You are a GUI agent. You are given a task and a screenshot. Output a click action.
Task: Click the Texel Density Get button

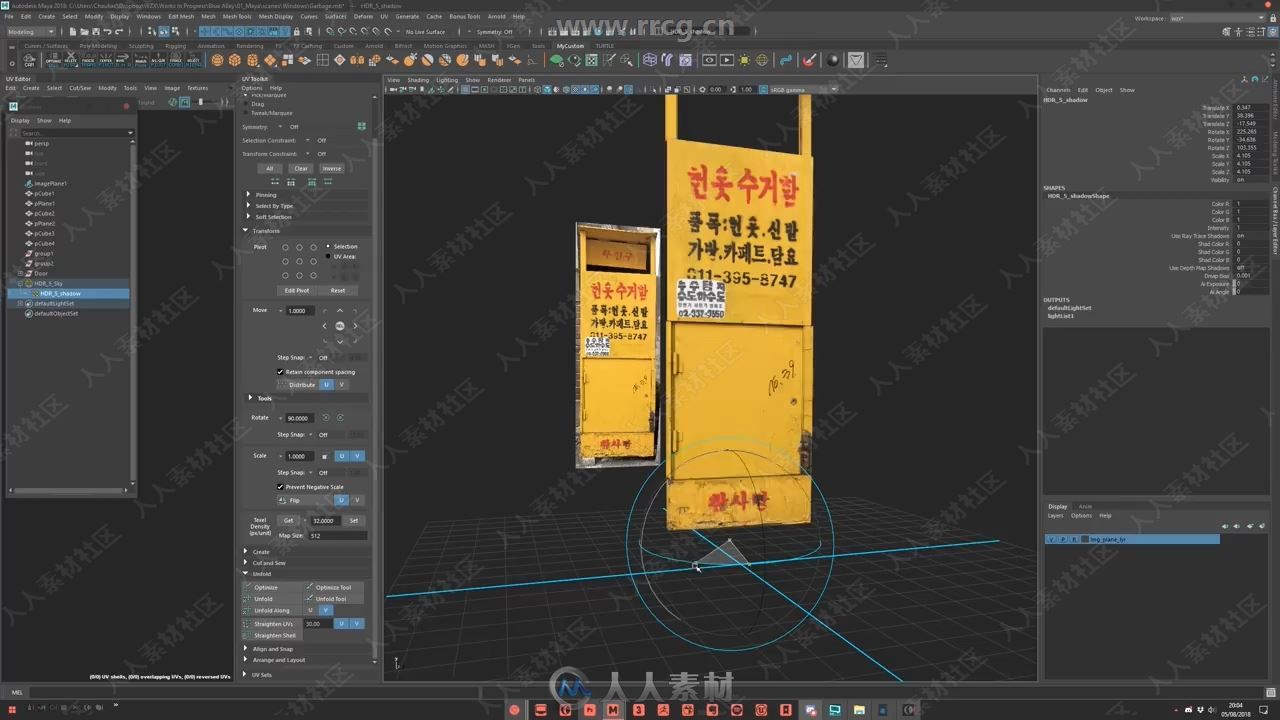pyautogui.click(x=288, y=520)
